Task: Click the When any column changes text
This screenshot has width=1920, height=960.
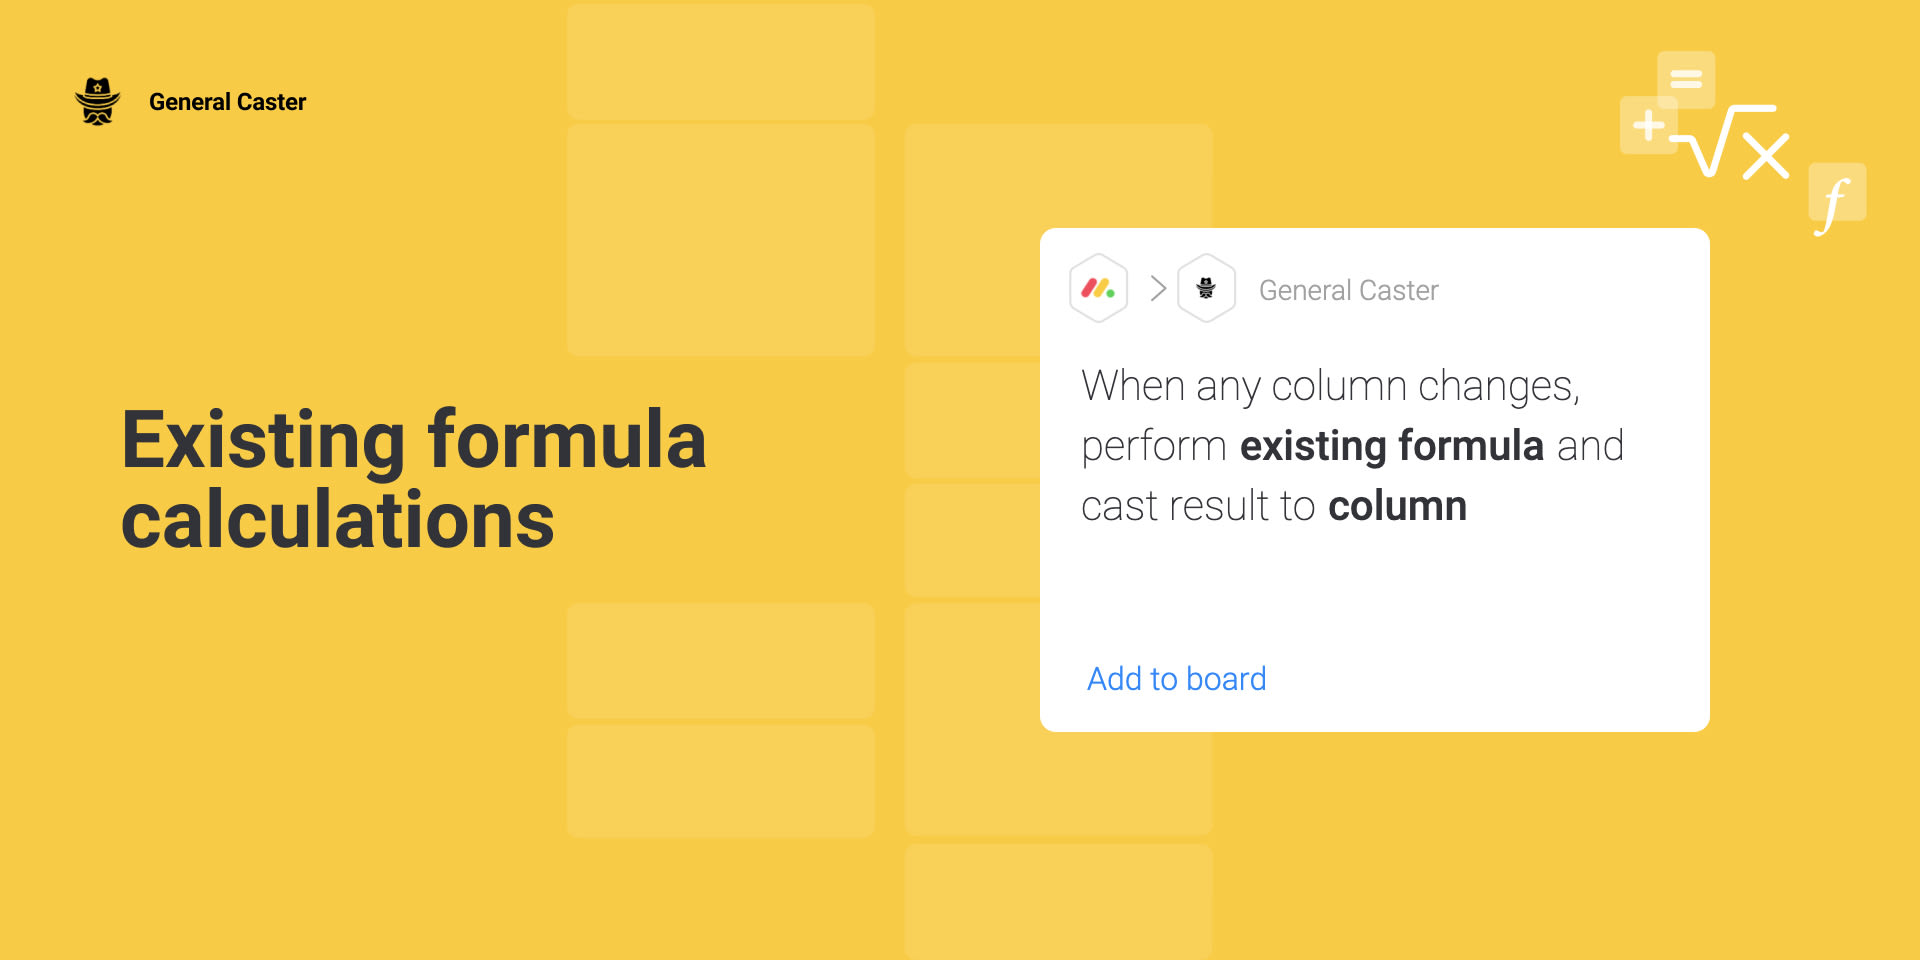Action: 1330,387
